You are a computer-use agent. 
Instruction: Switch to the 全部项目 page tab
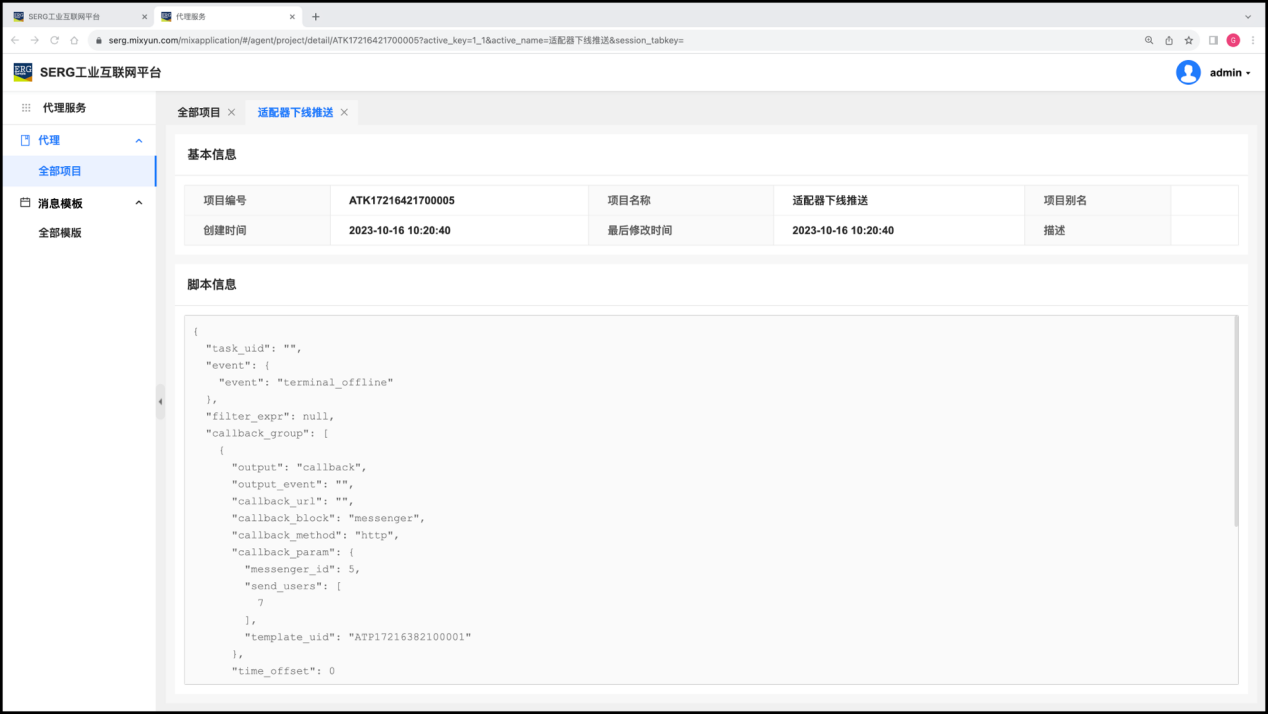pos(199,113)
